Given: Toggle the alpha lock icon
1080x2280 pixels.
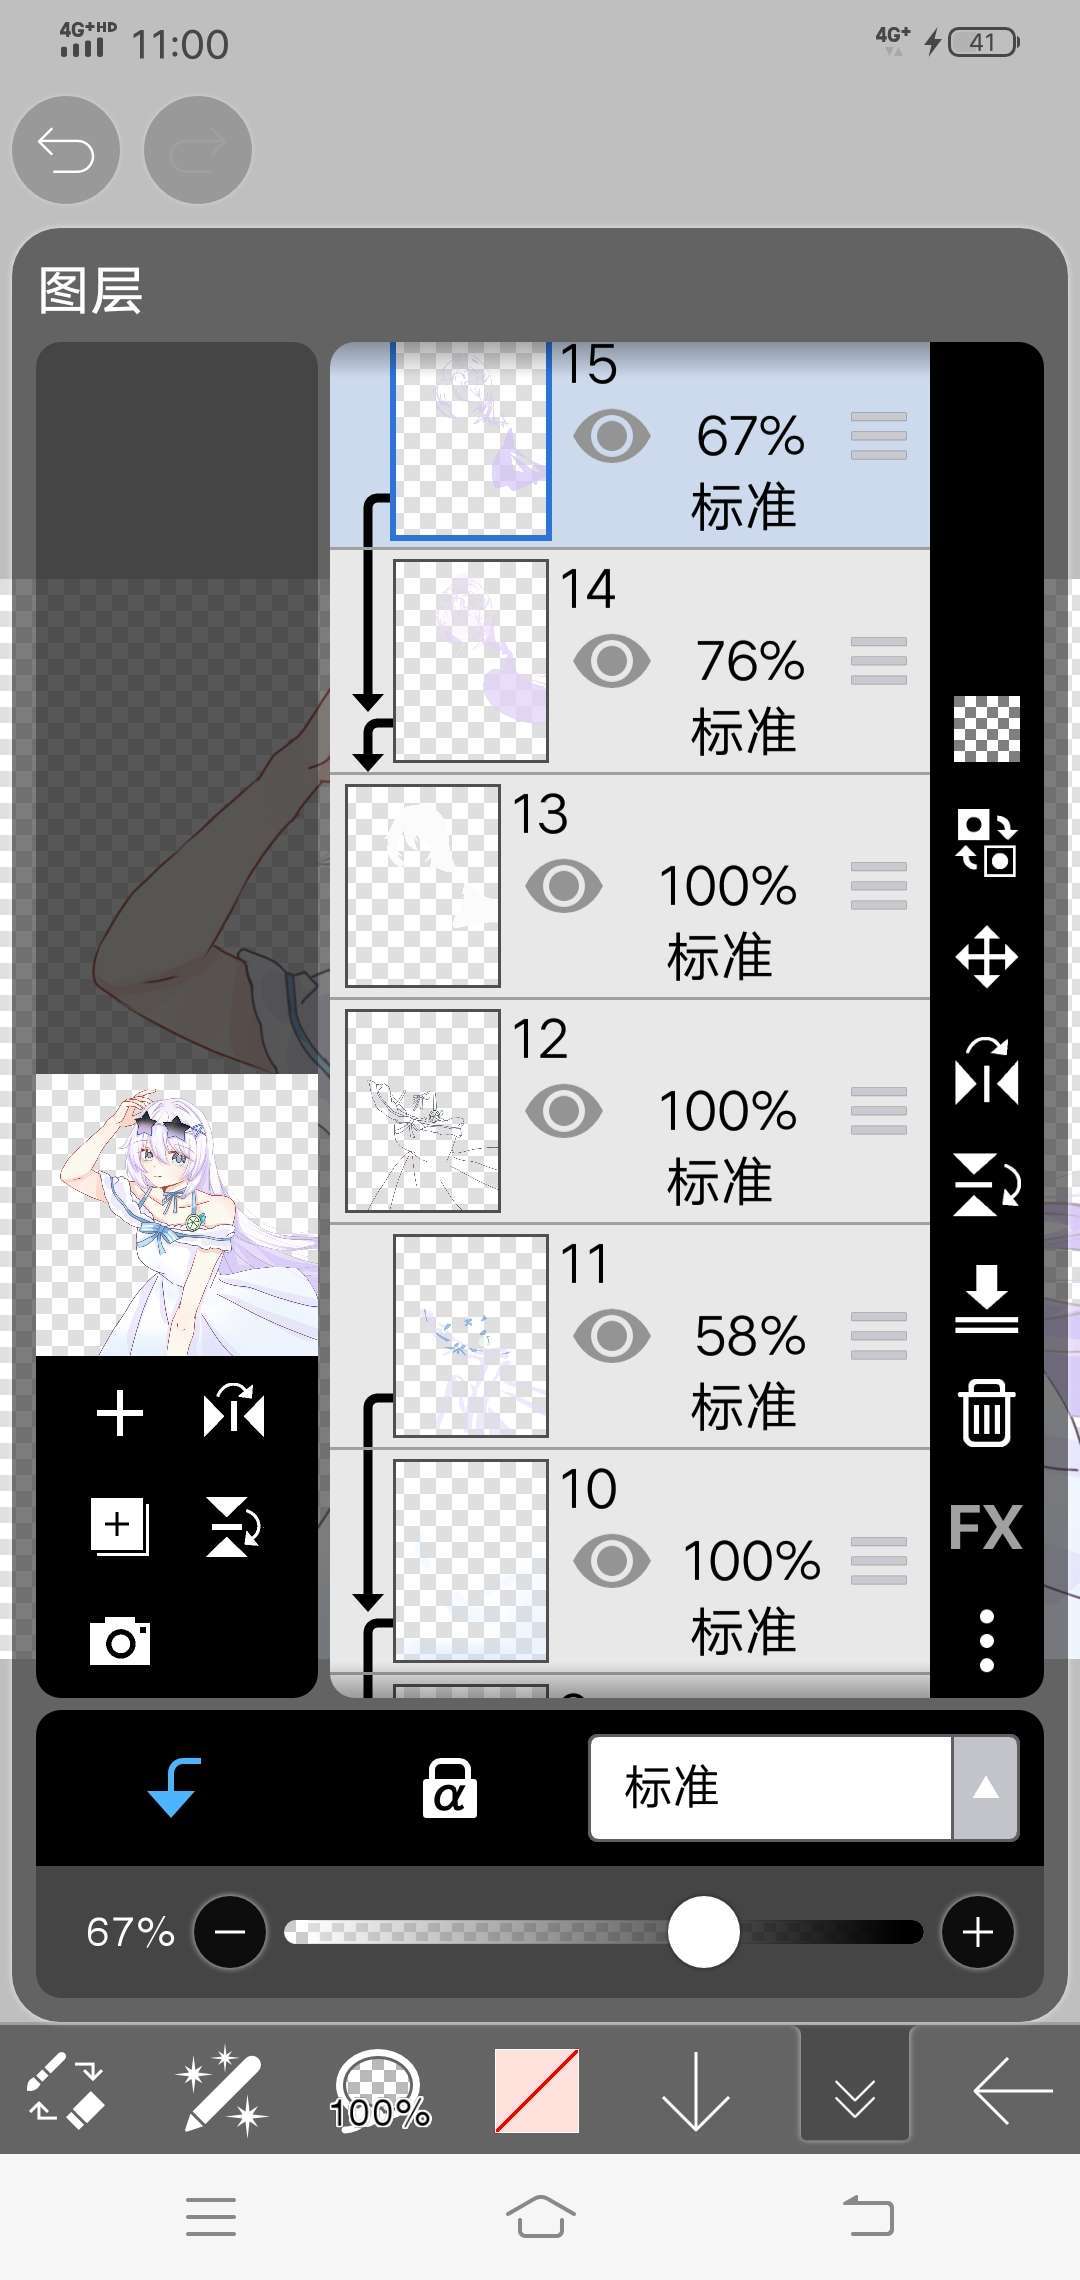Looking at the screenshot, I should [449, 1788].
